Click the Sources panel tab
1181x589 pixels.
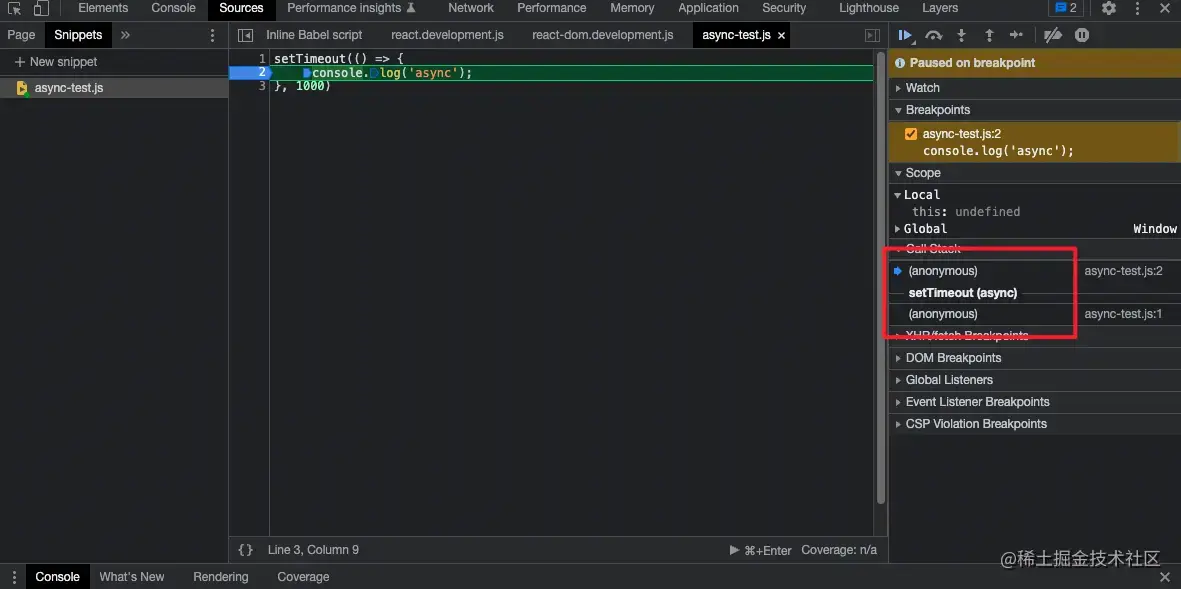pos(241,8)
